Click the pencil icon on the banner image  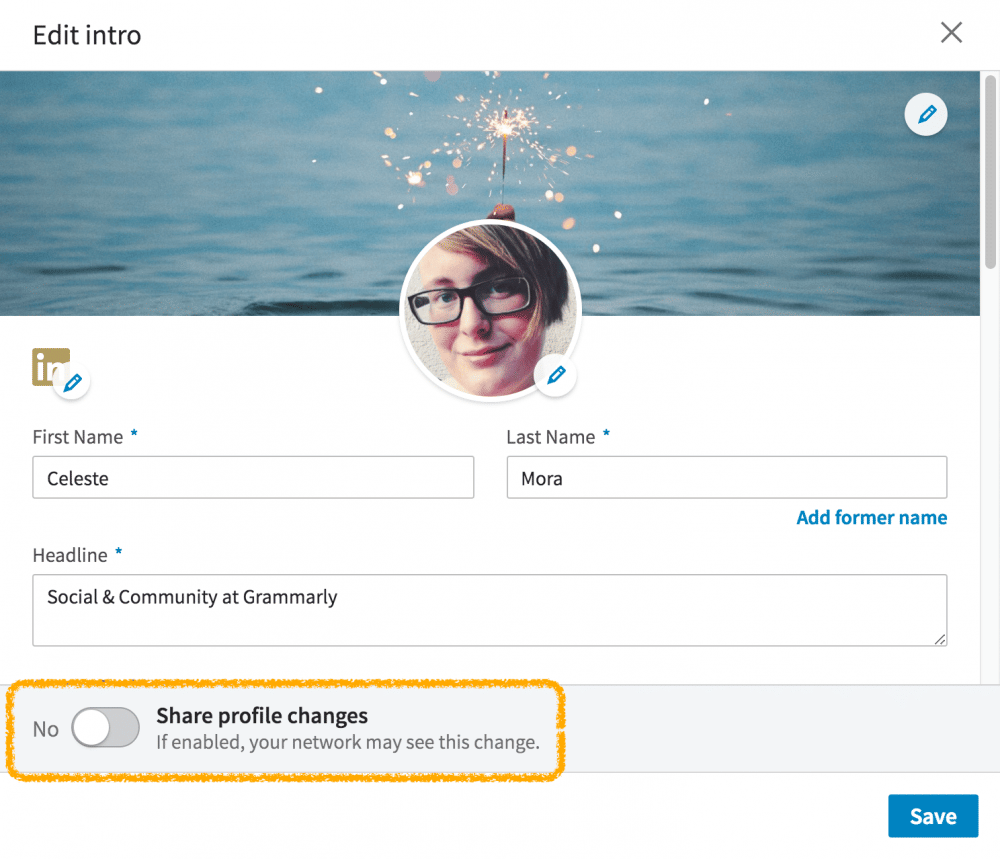pyautogui.click(x=926, y=115)
